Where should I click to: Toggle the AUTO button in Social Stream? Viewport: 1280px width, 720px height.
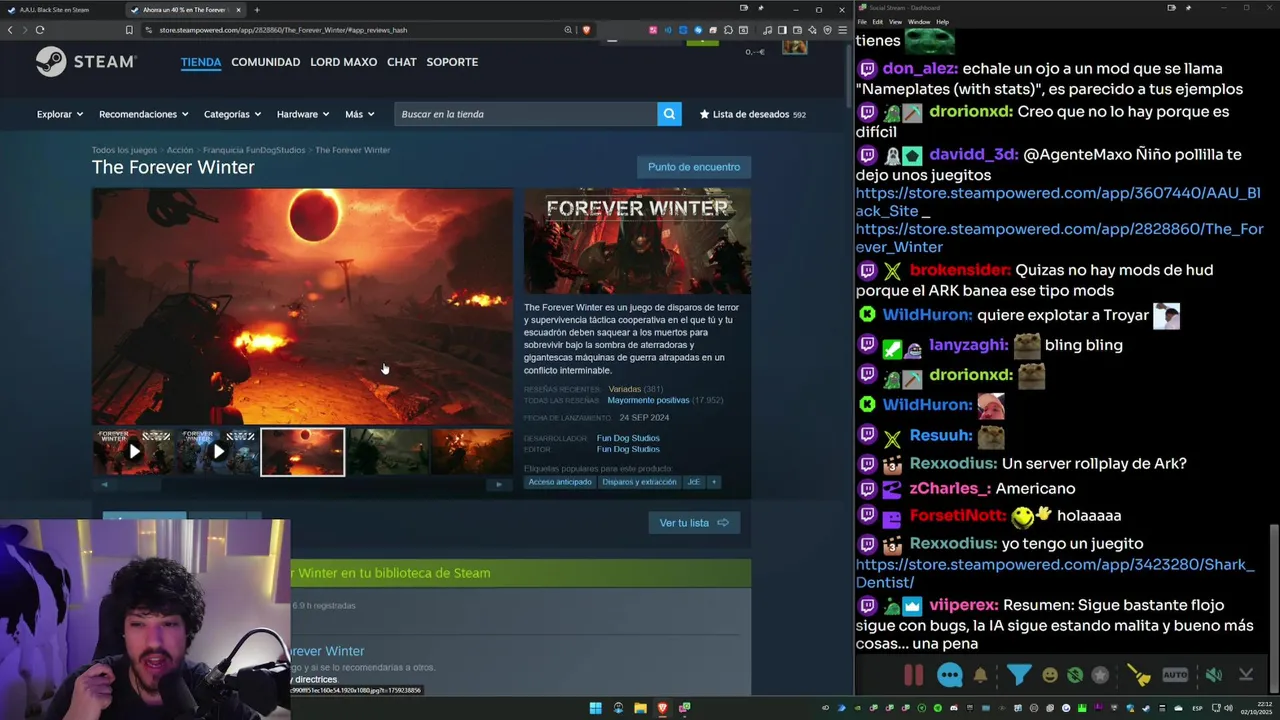point(1175,675)
